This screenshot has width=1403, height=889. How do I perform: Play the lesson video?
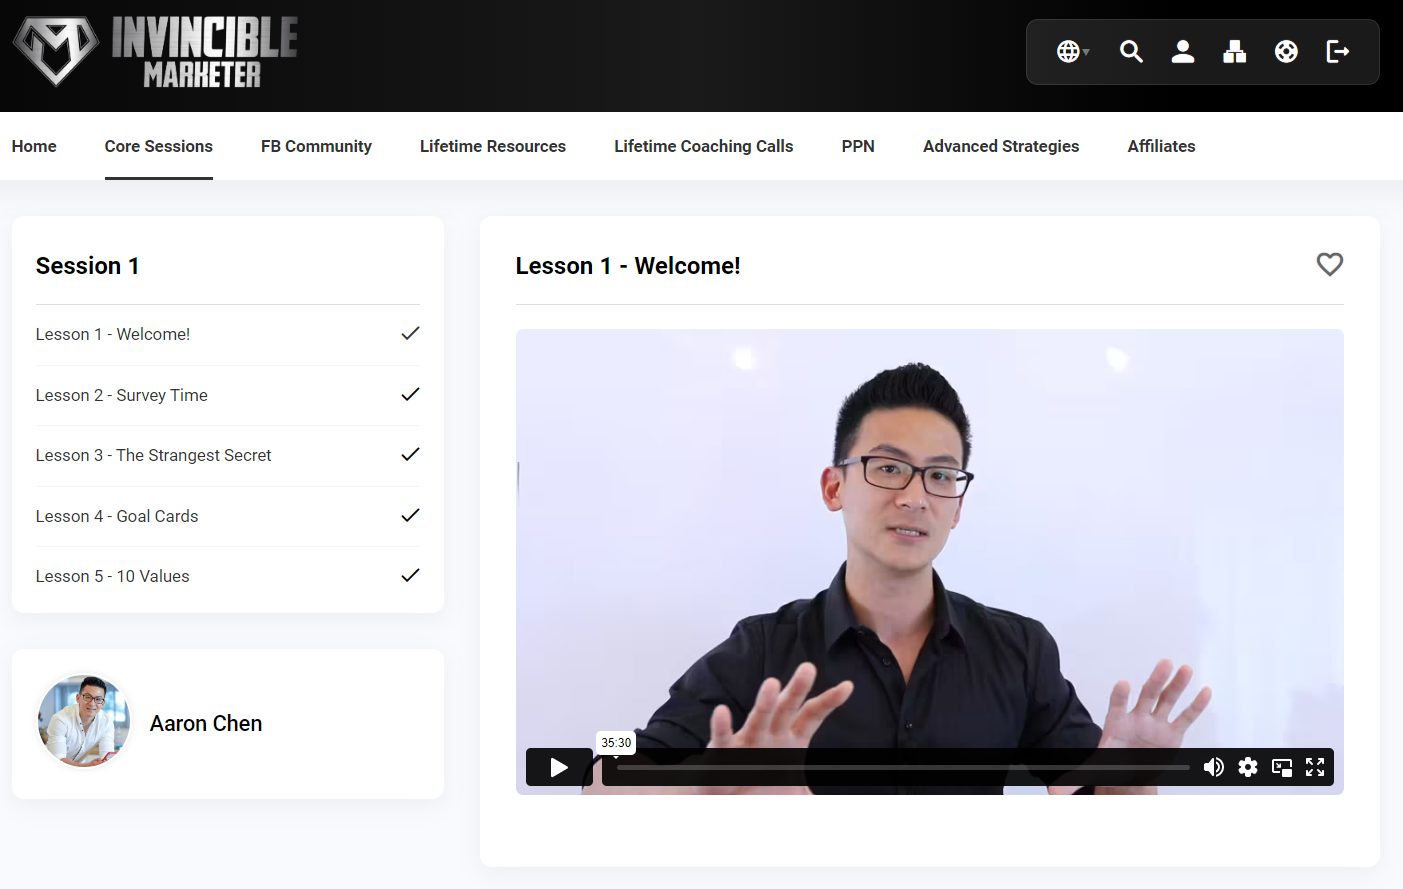coord(559,767)
